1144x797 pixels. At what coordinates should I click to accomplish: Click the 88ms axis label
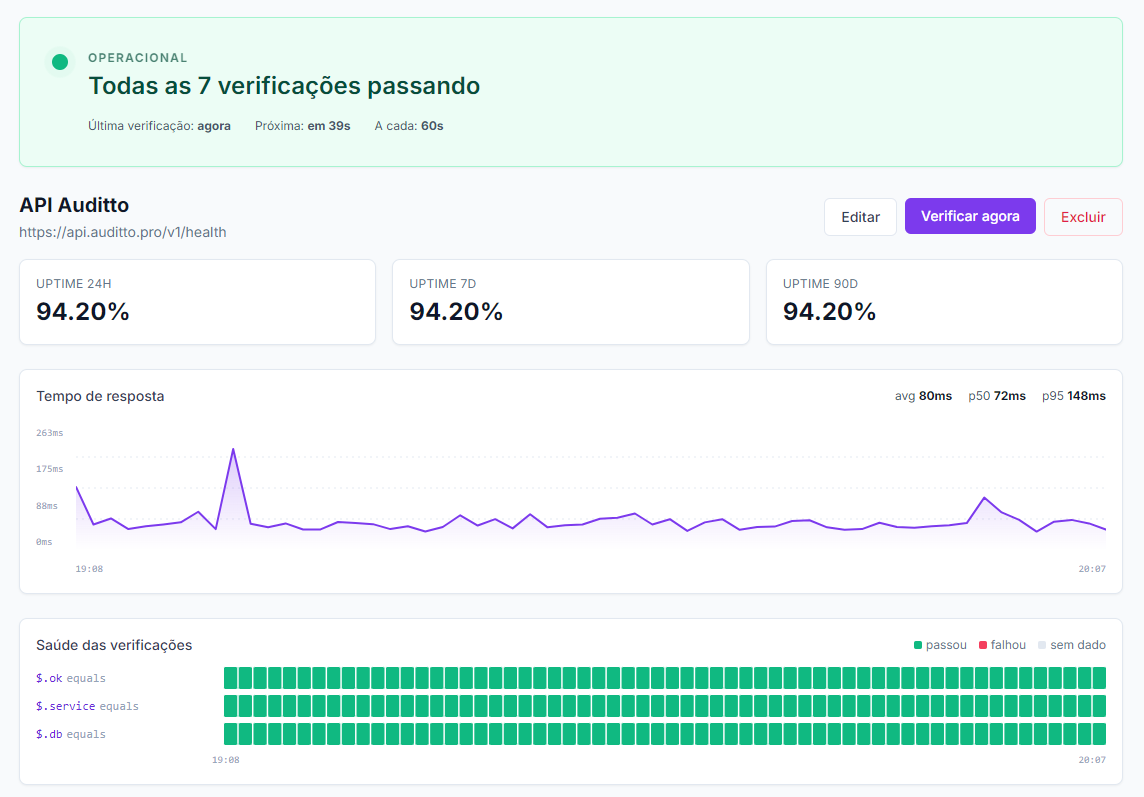pyautogui.click(x=47, y=506)
